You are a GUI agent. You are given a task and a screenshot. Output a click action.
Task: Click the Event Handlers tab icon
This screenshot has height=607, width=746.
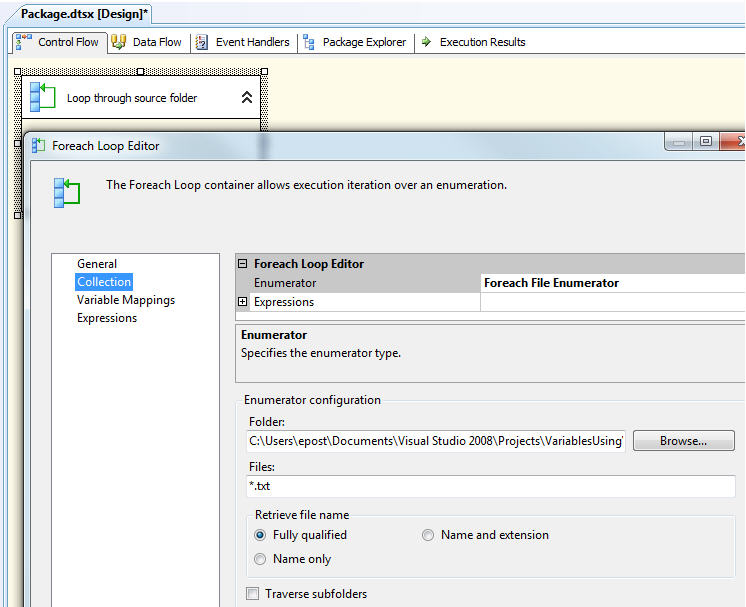(x=202, y=42)
